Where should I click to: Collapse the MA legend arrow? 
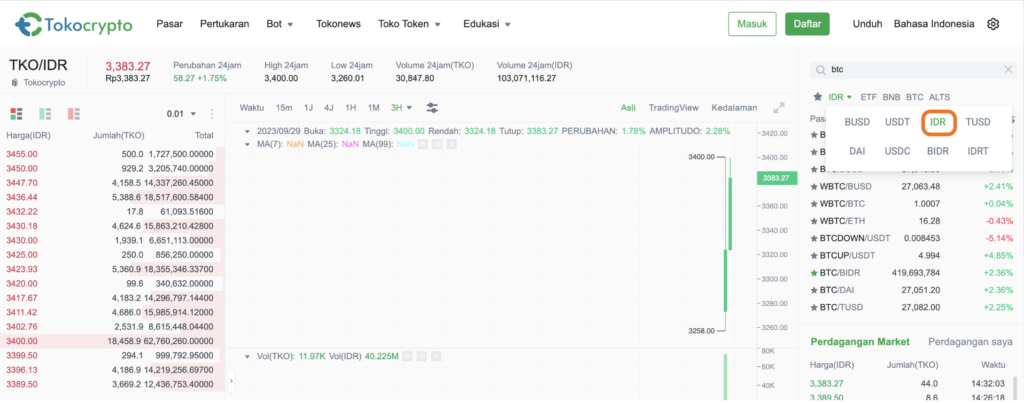(248, 144)
